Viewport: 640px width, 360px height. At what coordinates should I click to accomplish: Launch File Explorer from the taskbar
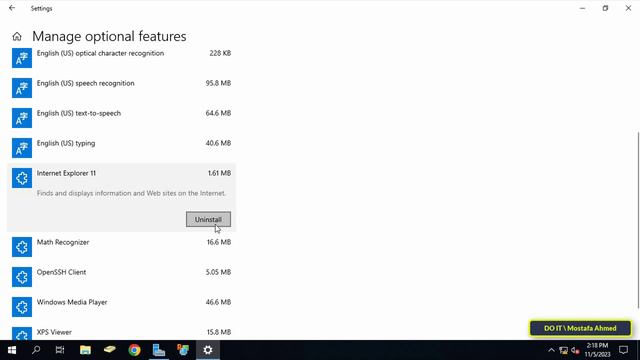[85, 350]
